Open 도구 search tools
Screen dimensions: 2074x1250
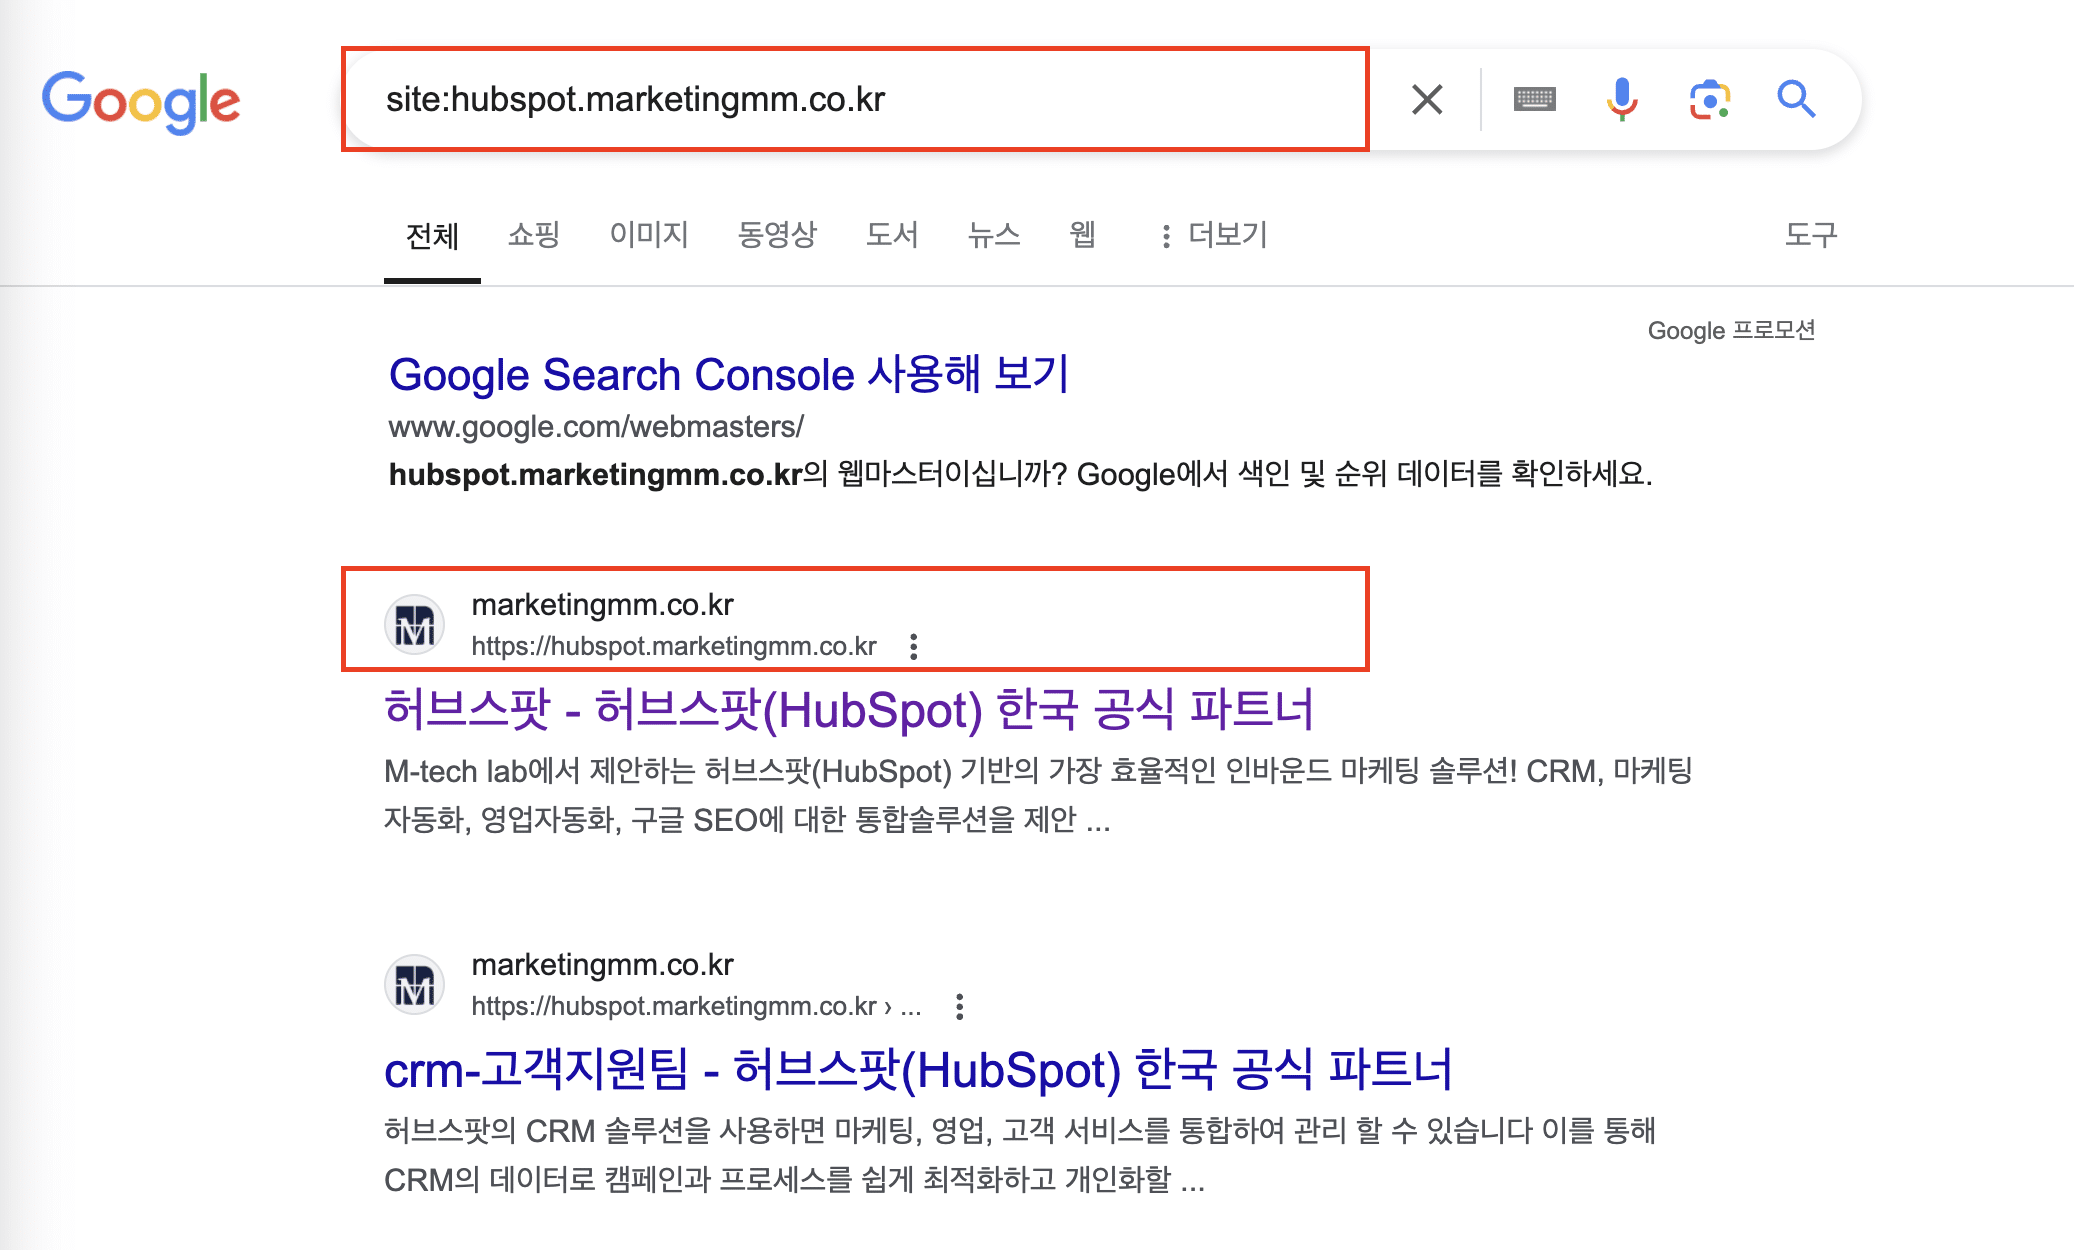(x=1811, y=235)
